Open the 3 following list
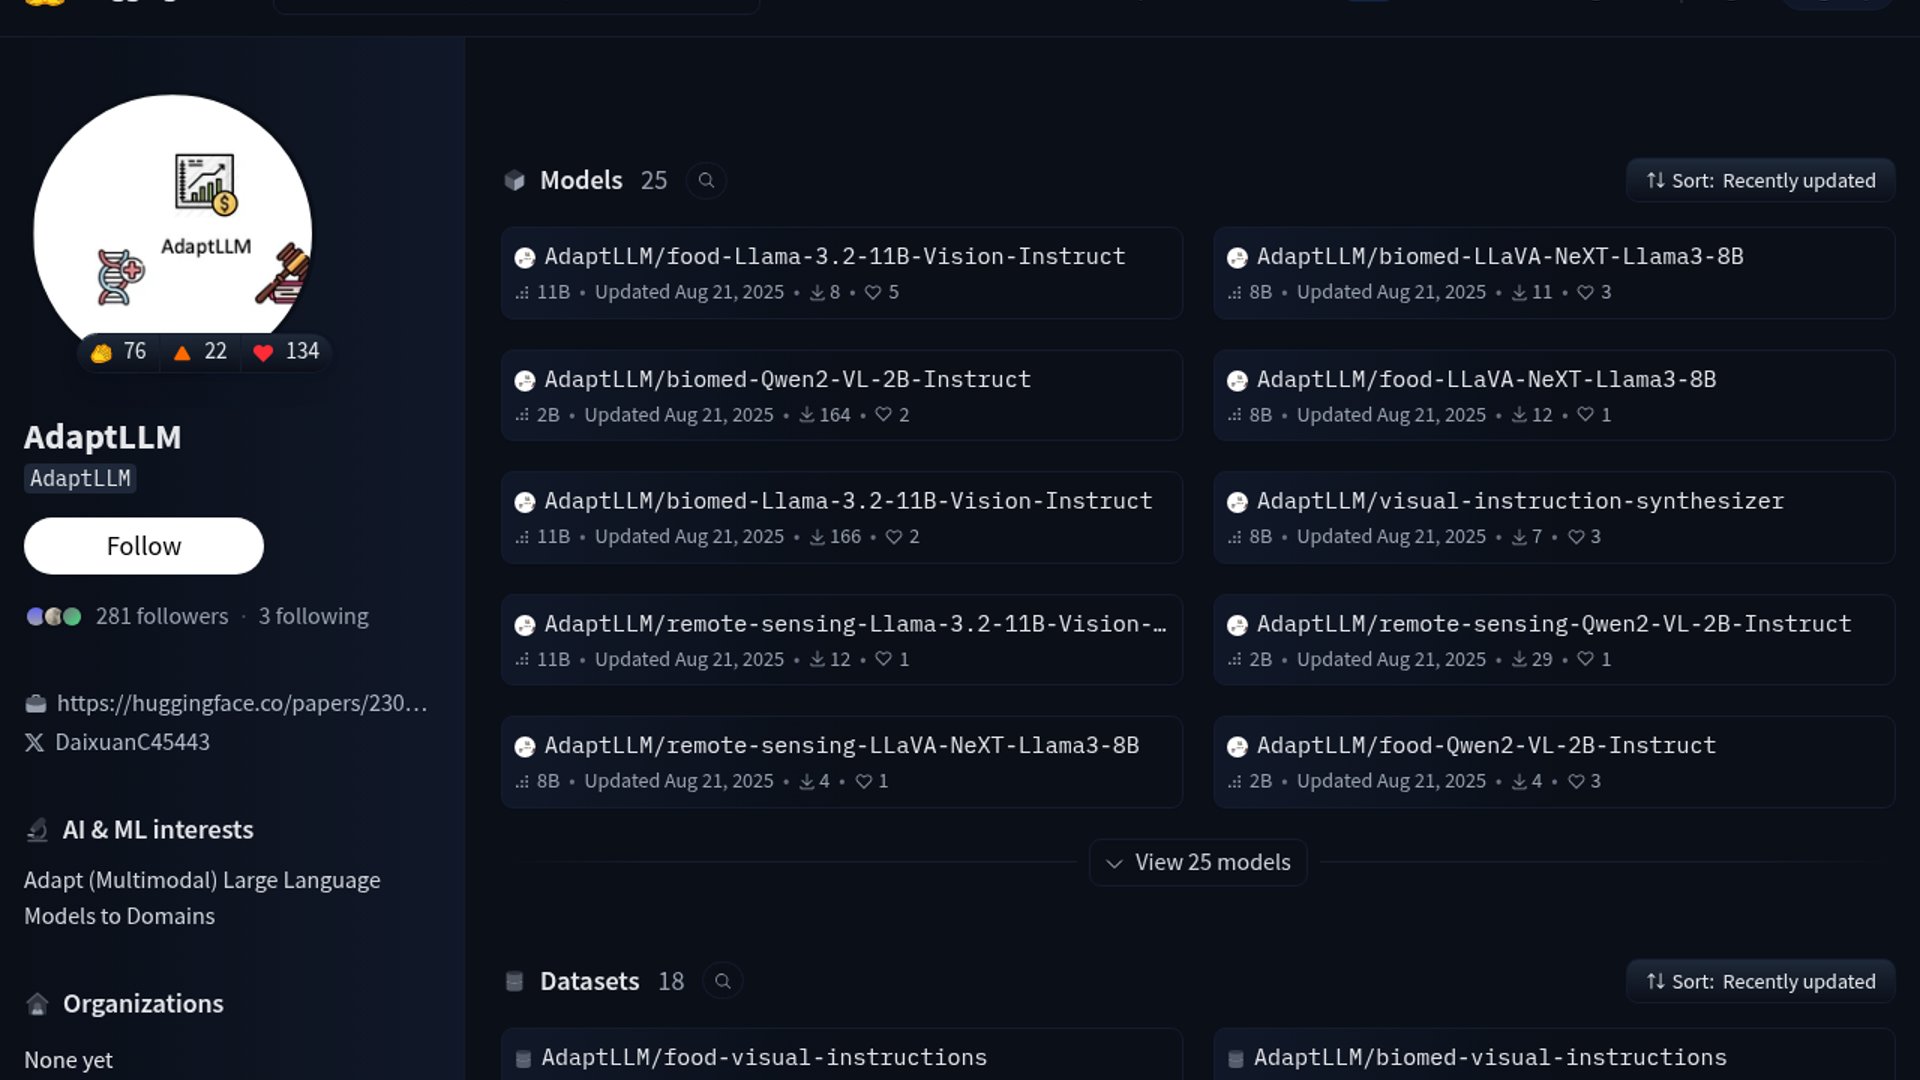The image size is (1920, 1080). (313, 617)
